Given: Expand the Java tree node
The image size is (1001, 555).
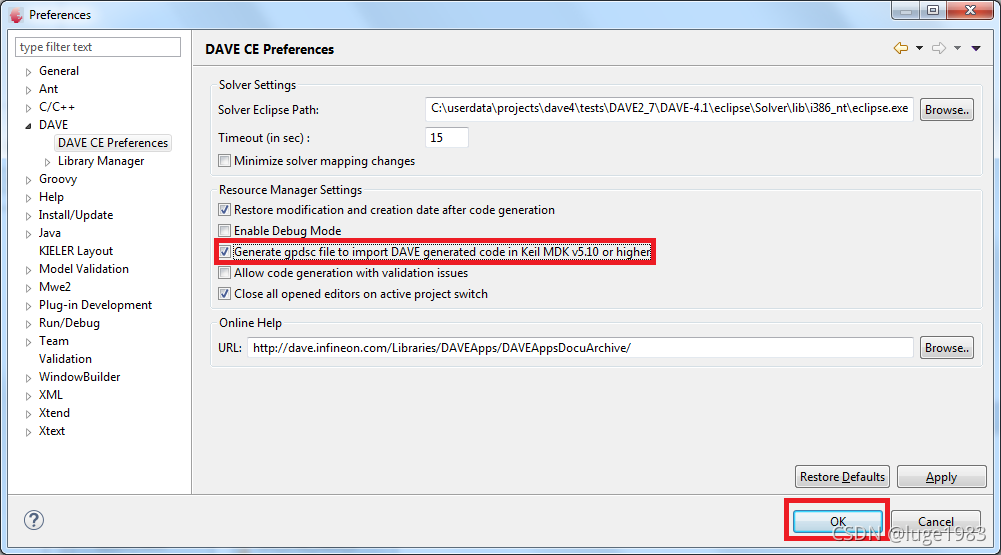Looking at the screenshot, I should (28, 234).
